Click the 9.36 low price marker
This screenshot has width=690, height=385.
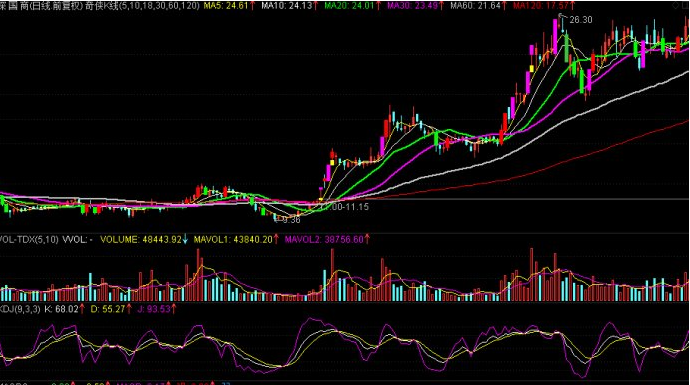(x=287, y=219)
